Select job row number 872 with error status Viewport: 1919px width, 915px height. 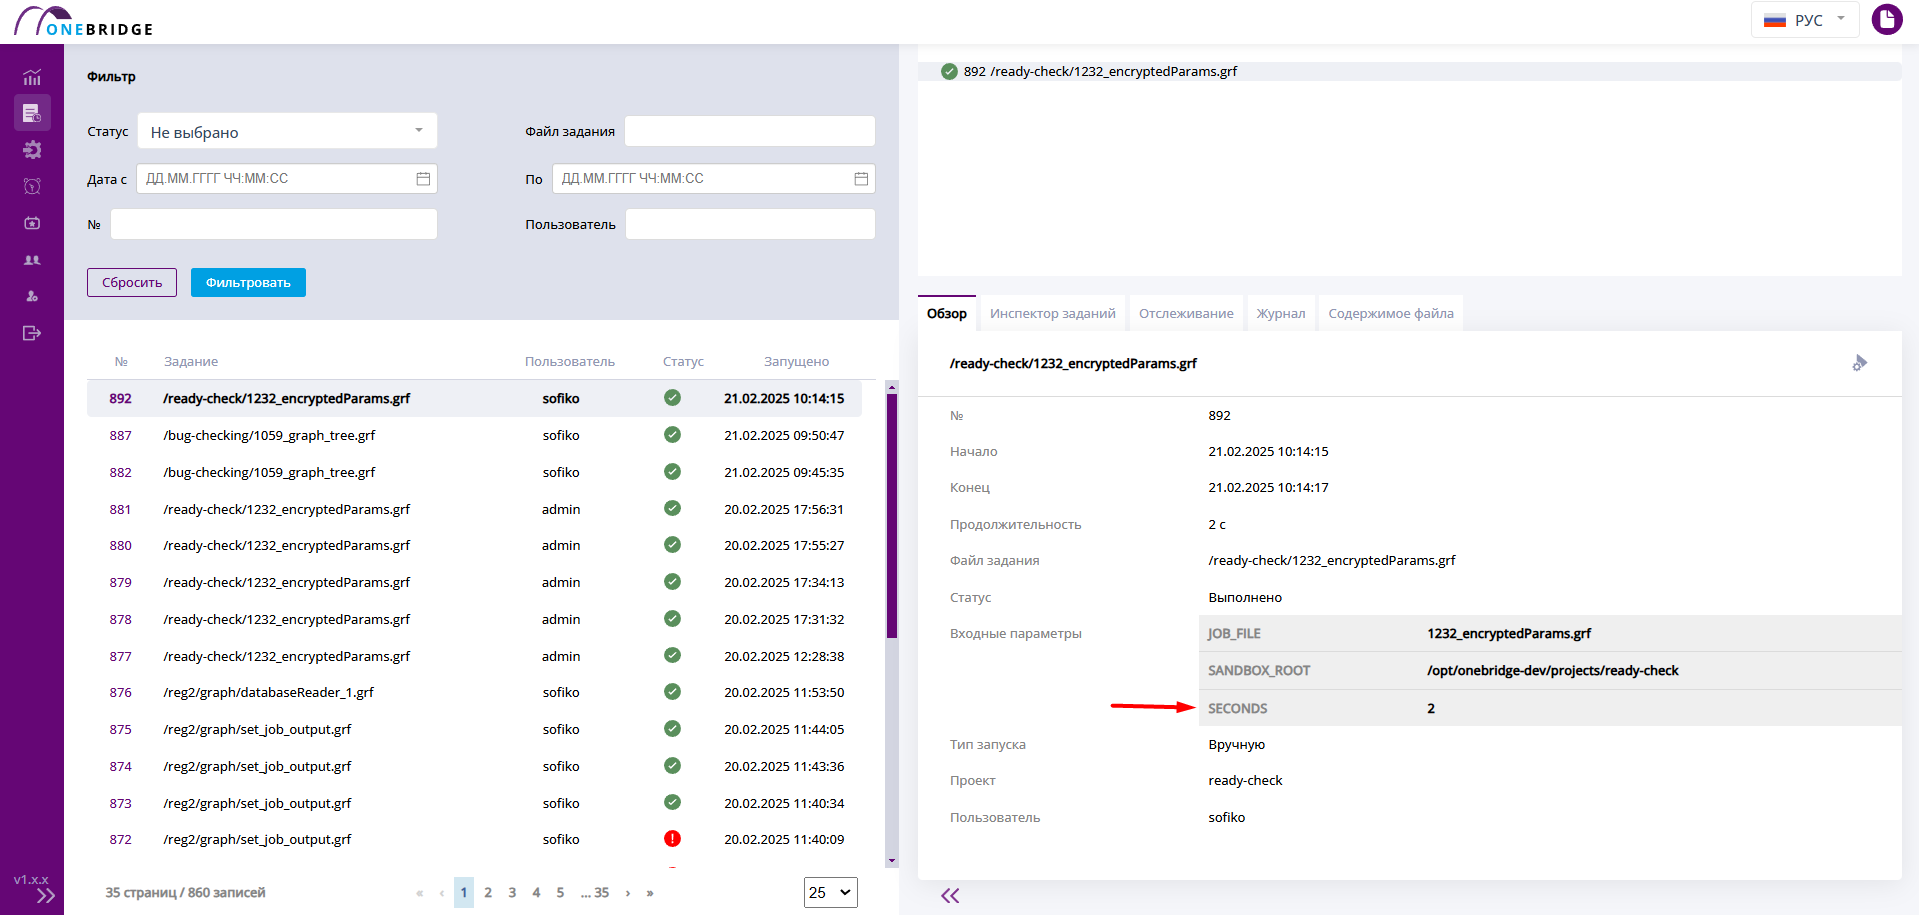(x=475, y=840)
